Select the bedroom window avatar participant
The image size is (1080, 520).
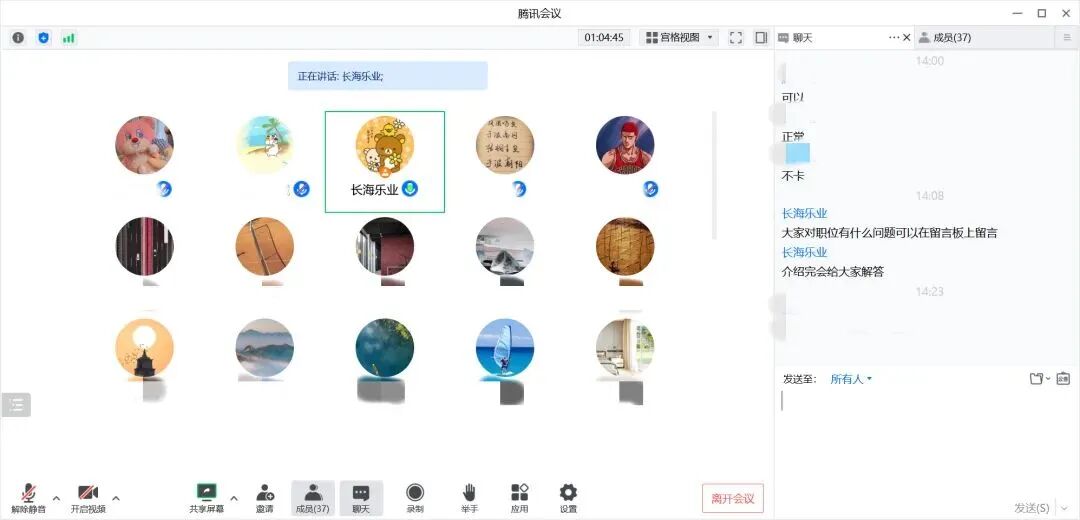625,347
